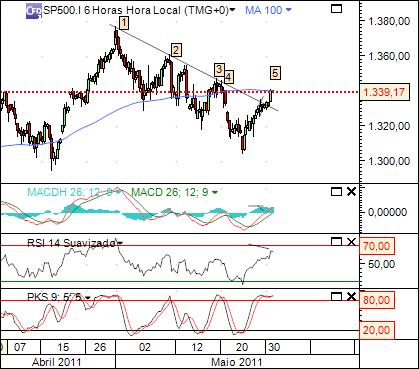Image resolution: width=419 pixels, height=369 pixels.
Task: Click the Maio 2011 month label
Action: (x=237, y=362)
